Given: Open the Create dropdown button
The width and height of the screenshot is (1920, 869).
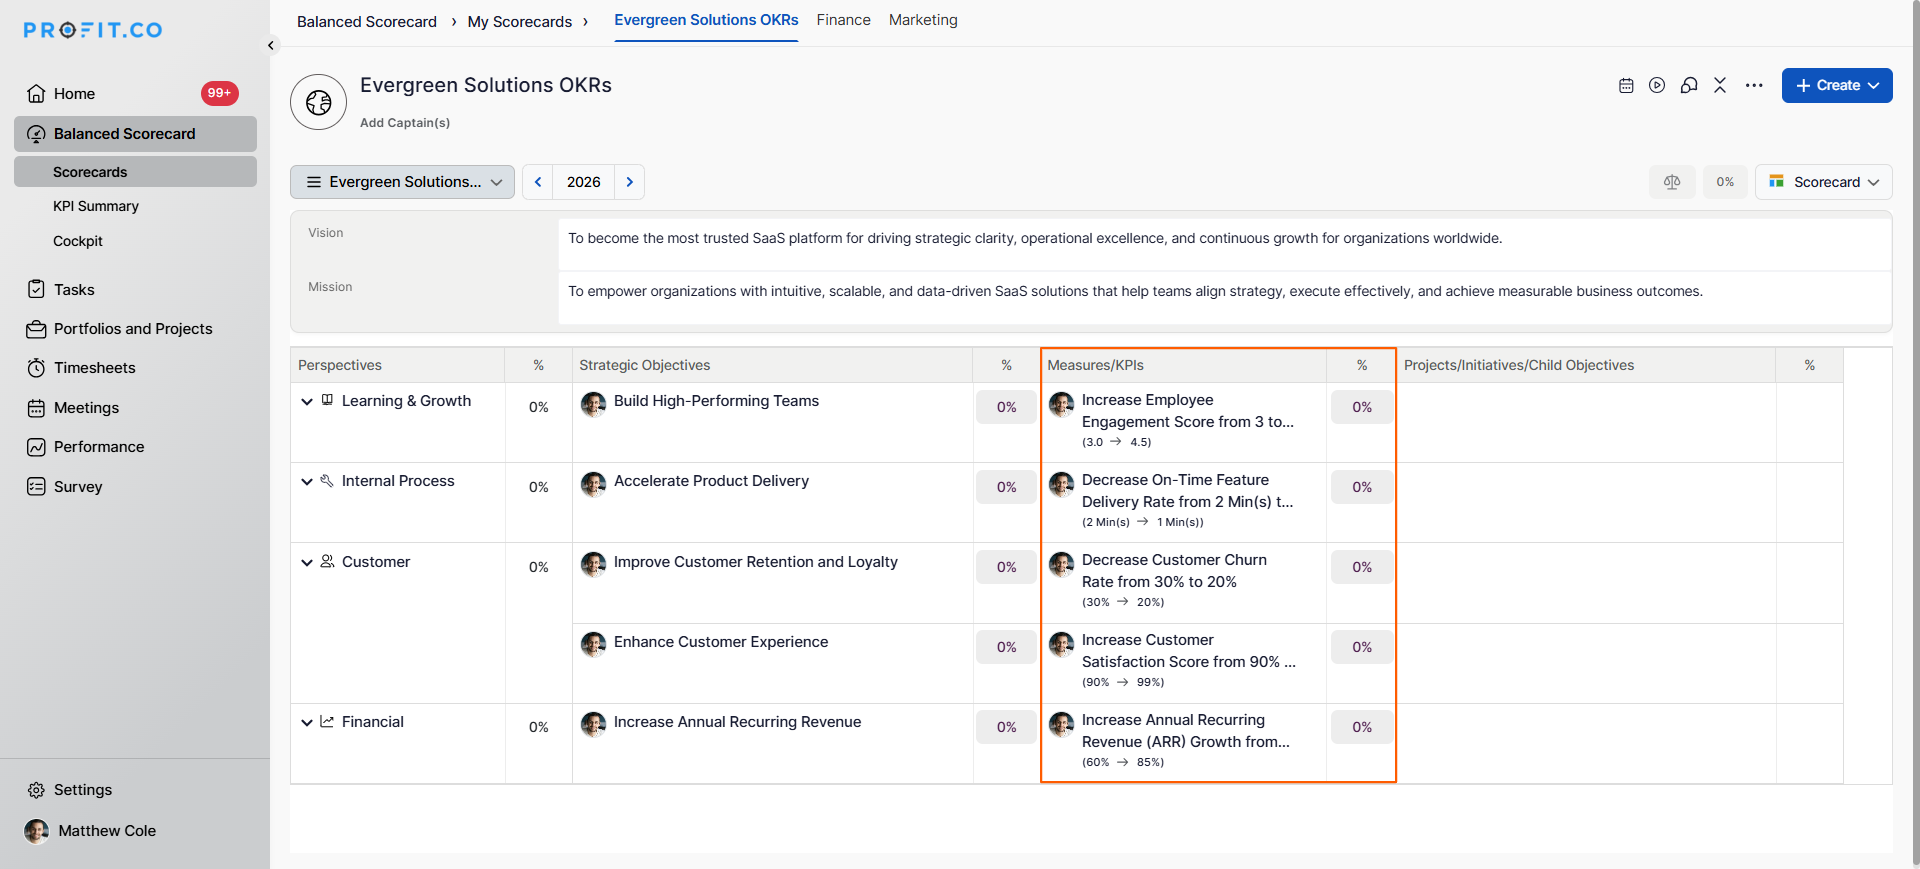Looking at the screenshot, I should coord(1837,86).
